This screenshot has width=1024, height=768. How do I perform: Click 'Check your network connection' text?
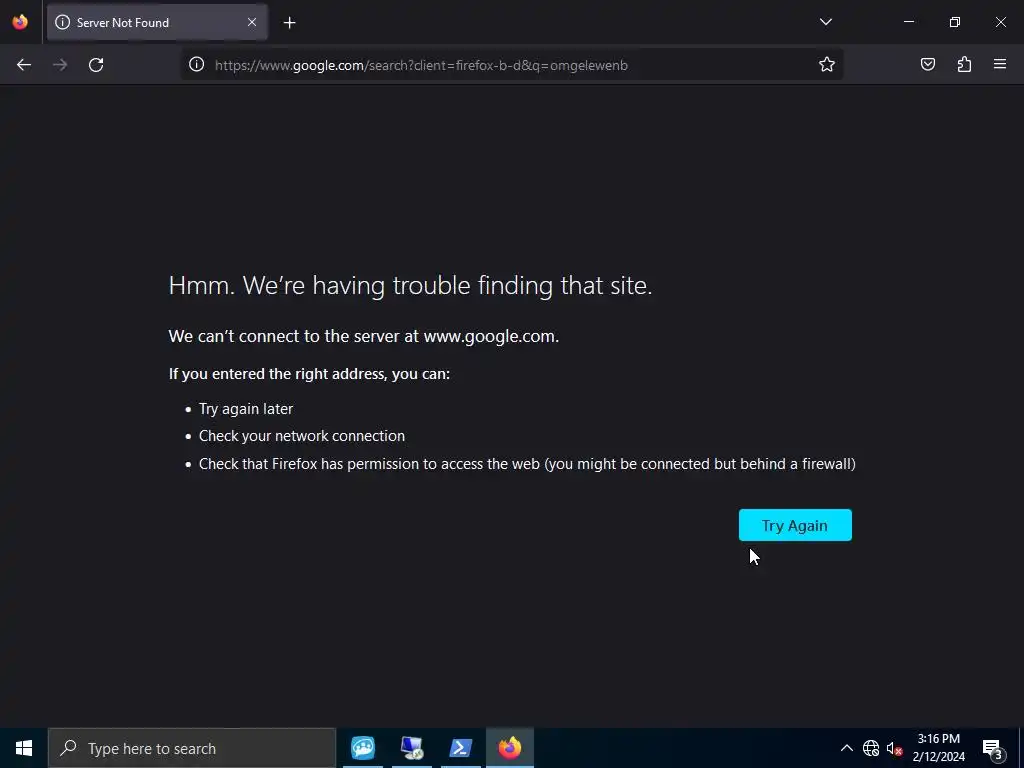point(302,436)
